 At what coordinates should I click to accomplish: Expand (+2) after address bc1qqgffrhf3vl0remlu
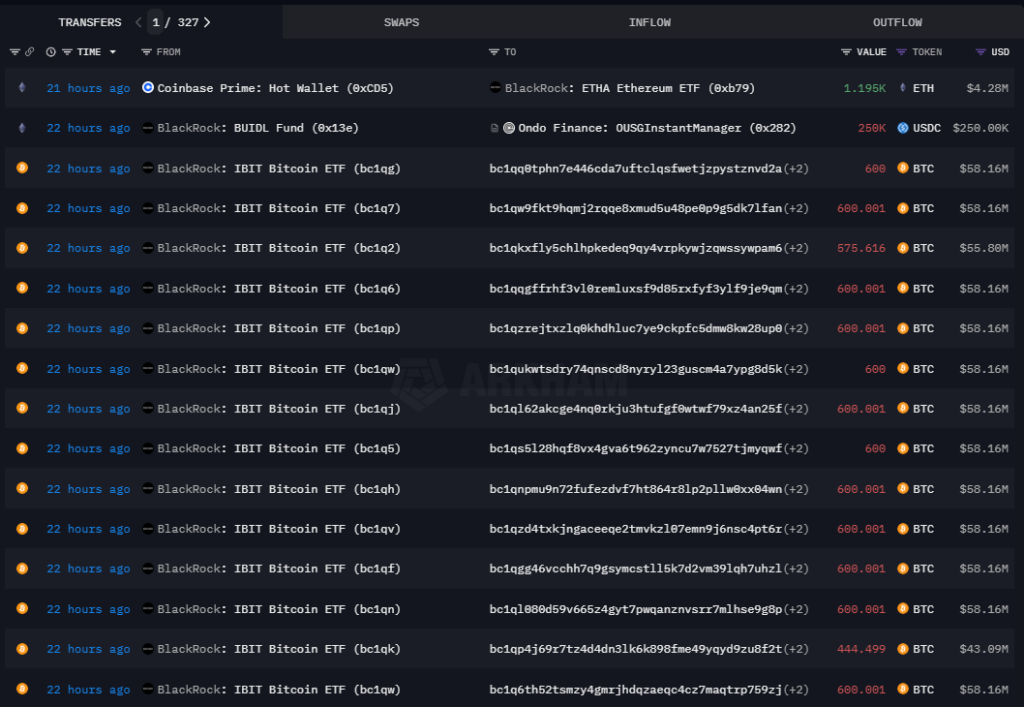pos(796,289)
